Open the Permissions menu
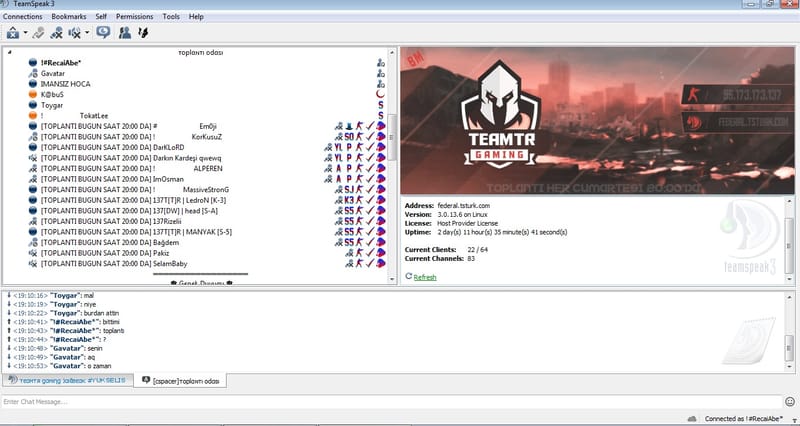Image resolution: width=800 pixels, height=426 pixels. 135,16
